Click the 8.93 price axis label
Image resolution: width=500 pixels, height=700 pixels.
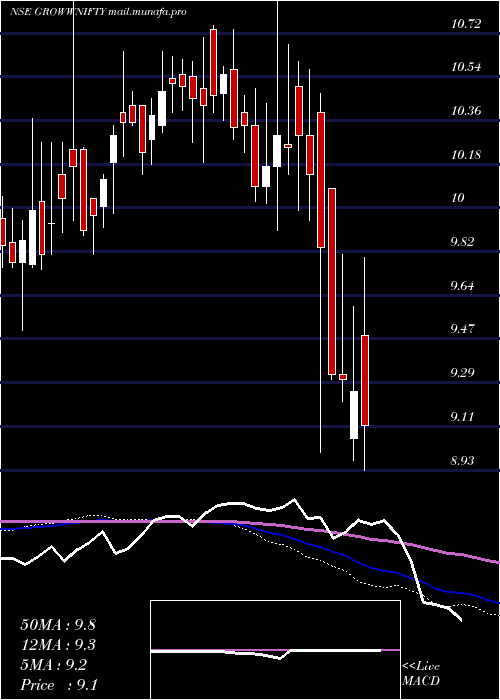pyautogui.click(x=464, y=460)
